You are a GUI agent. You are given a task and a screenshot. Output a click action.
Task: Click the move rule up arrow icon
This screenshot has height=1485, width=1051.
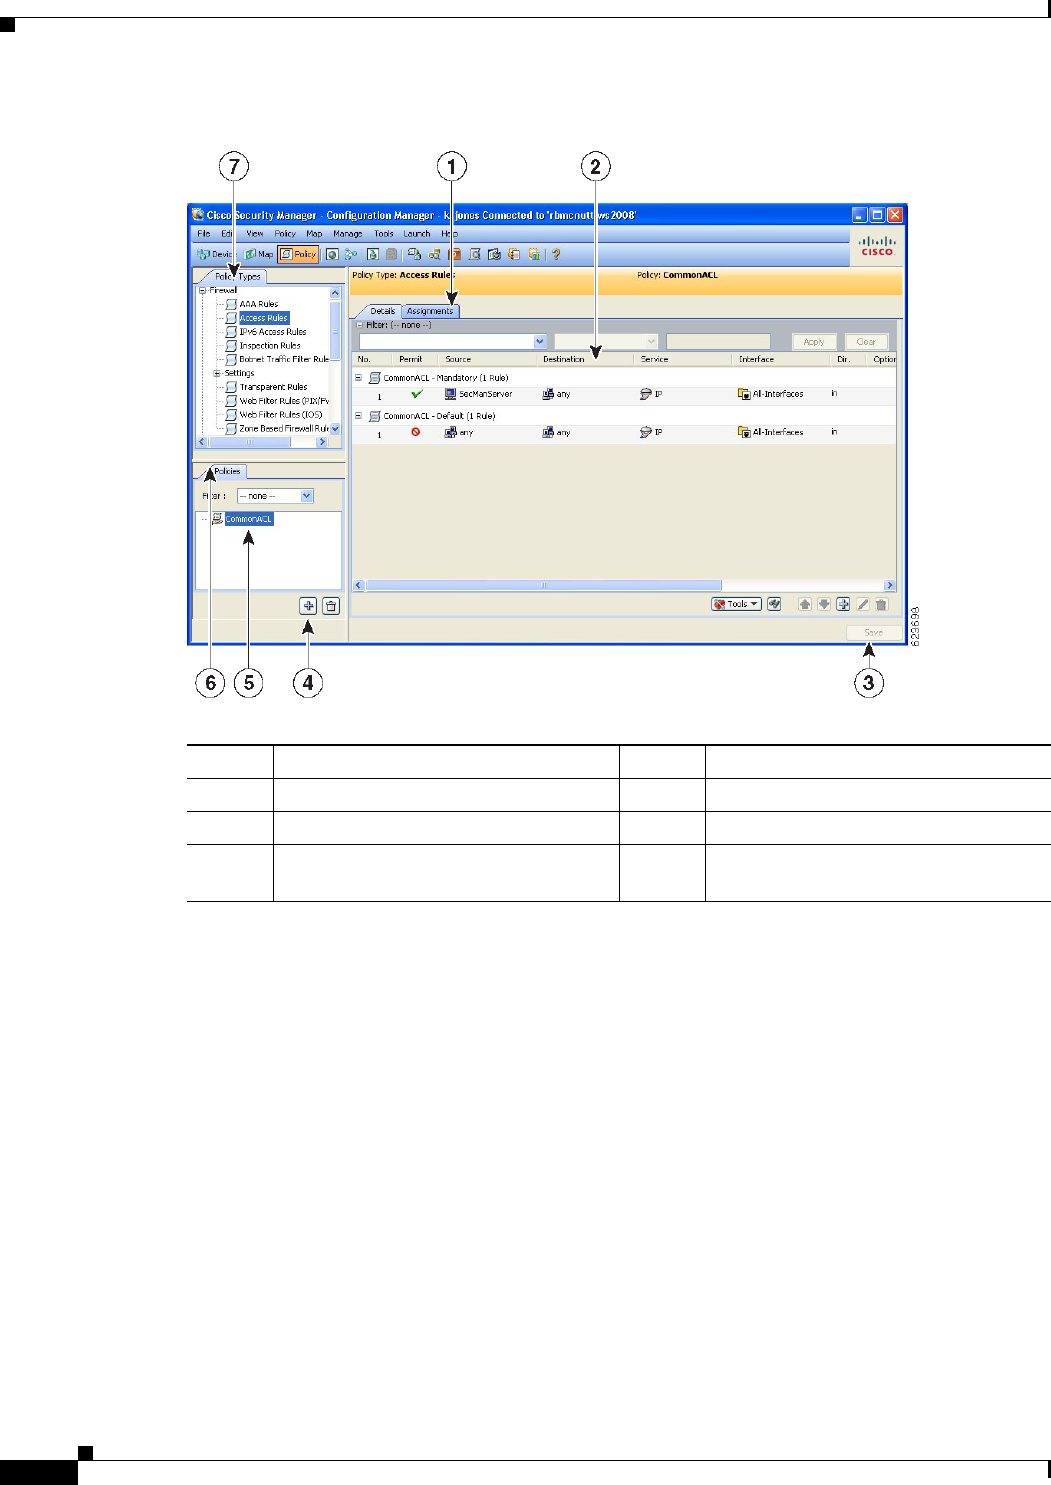[805, 604]
